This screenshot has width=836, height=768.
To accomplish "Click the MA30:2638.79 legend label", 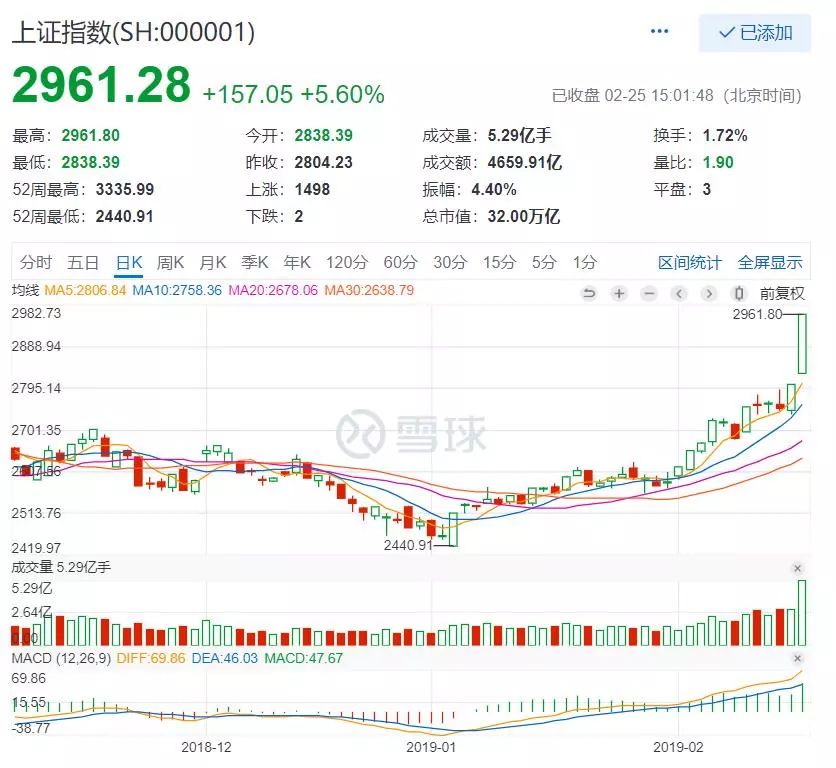I will coord(369,291).
